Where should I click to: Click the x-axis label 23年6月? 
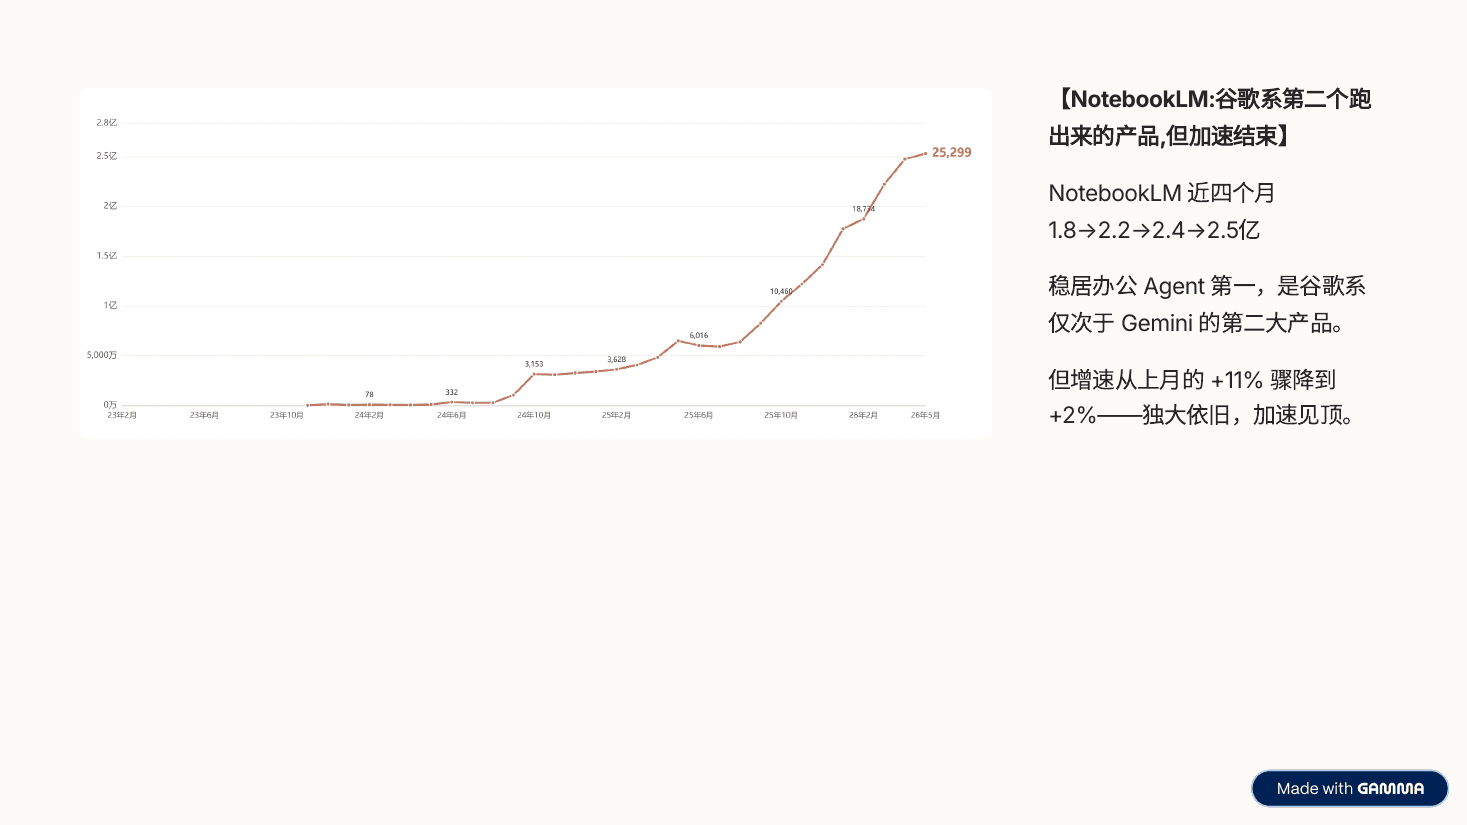coord(204,415)
